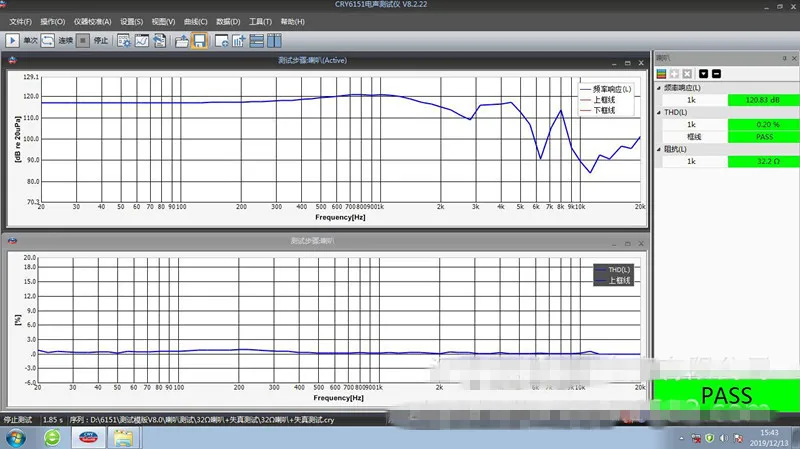Image resolution: width=800 pixels, height=449 pixels.
Task: Open File Explorer from the taskbar
Action: click(123, 438)
